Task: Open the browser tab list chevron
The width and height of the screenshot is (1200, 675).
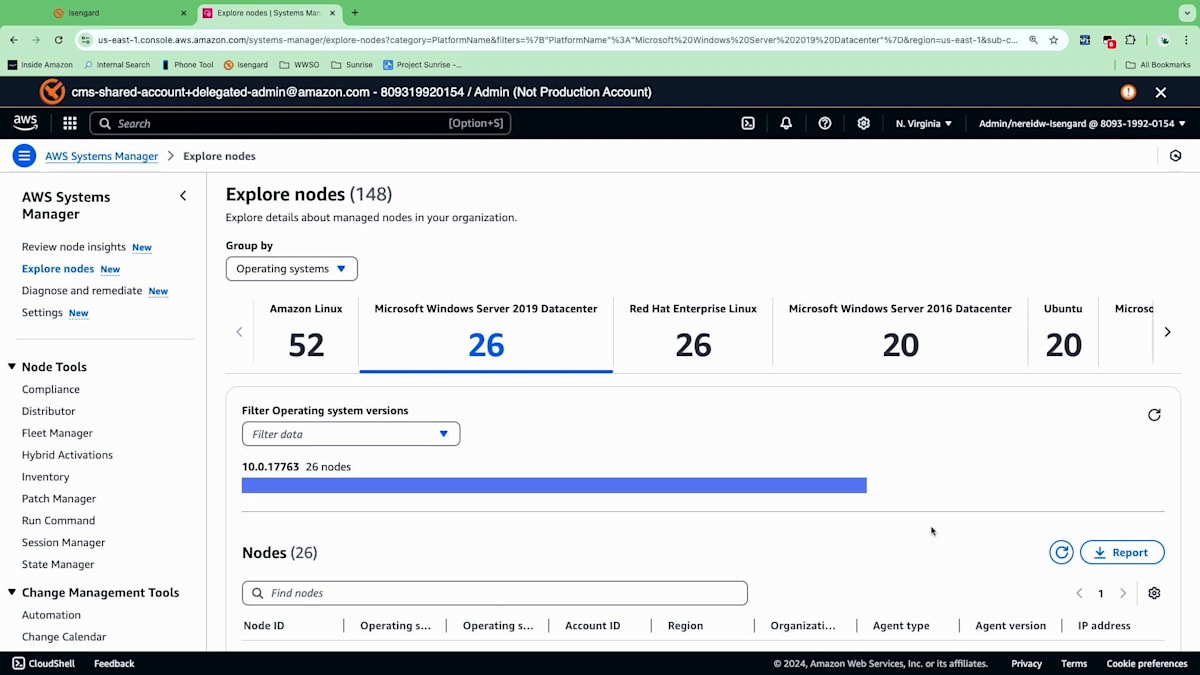Action: 1187,13
